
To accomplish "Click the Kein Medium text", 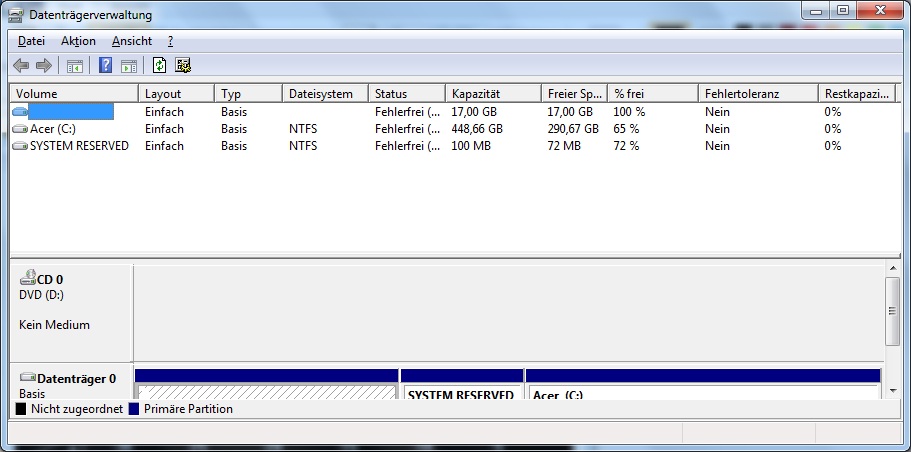I will click(55, 325).
